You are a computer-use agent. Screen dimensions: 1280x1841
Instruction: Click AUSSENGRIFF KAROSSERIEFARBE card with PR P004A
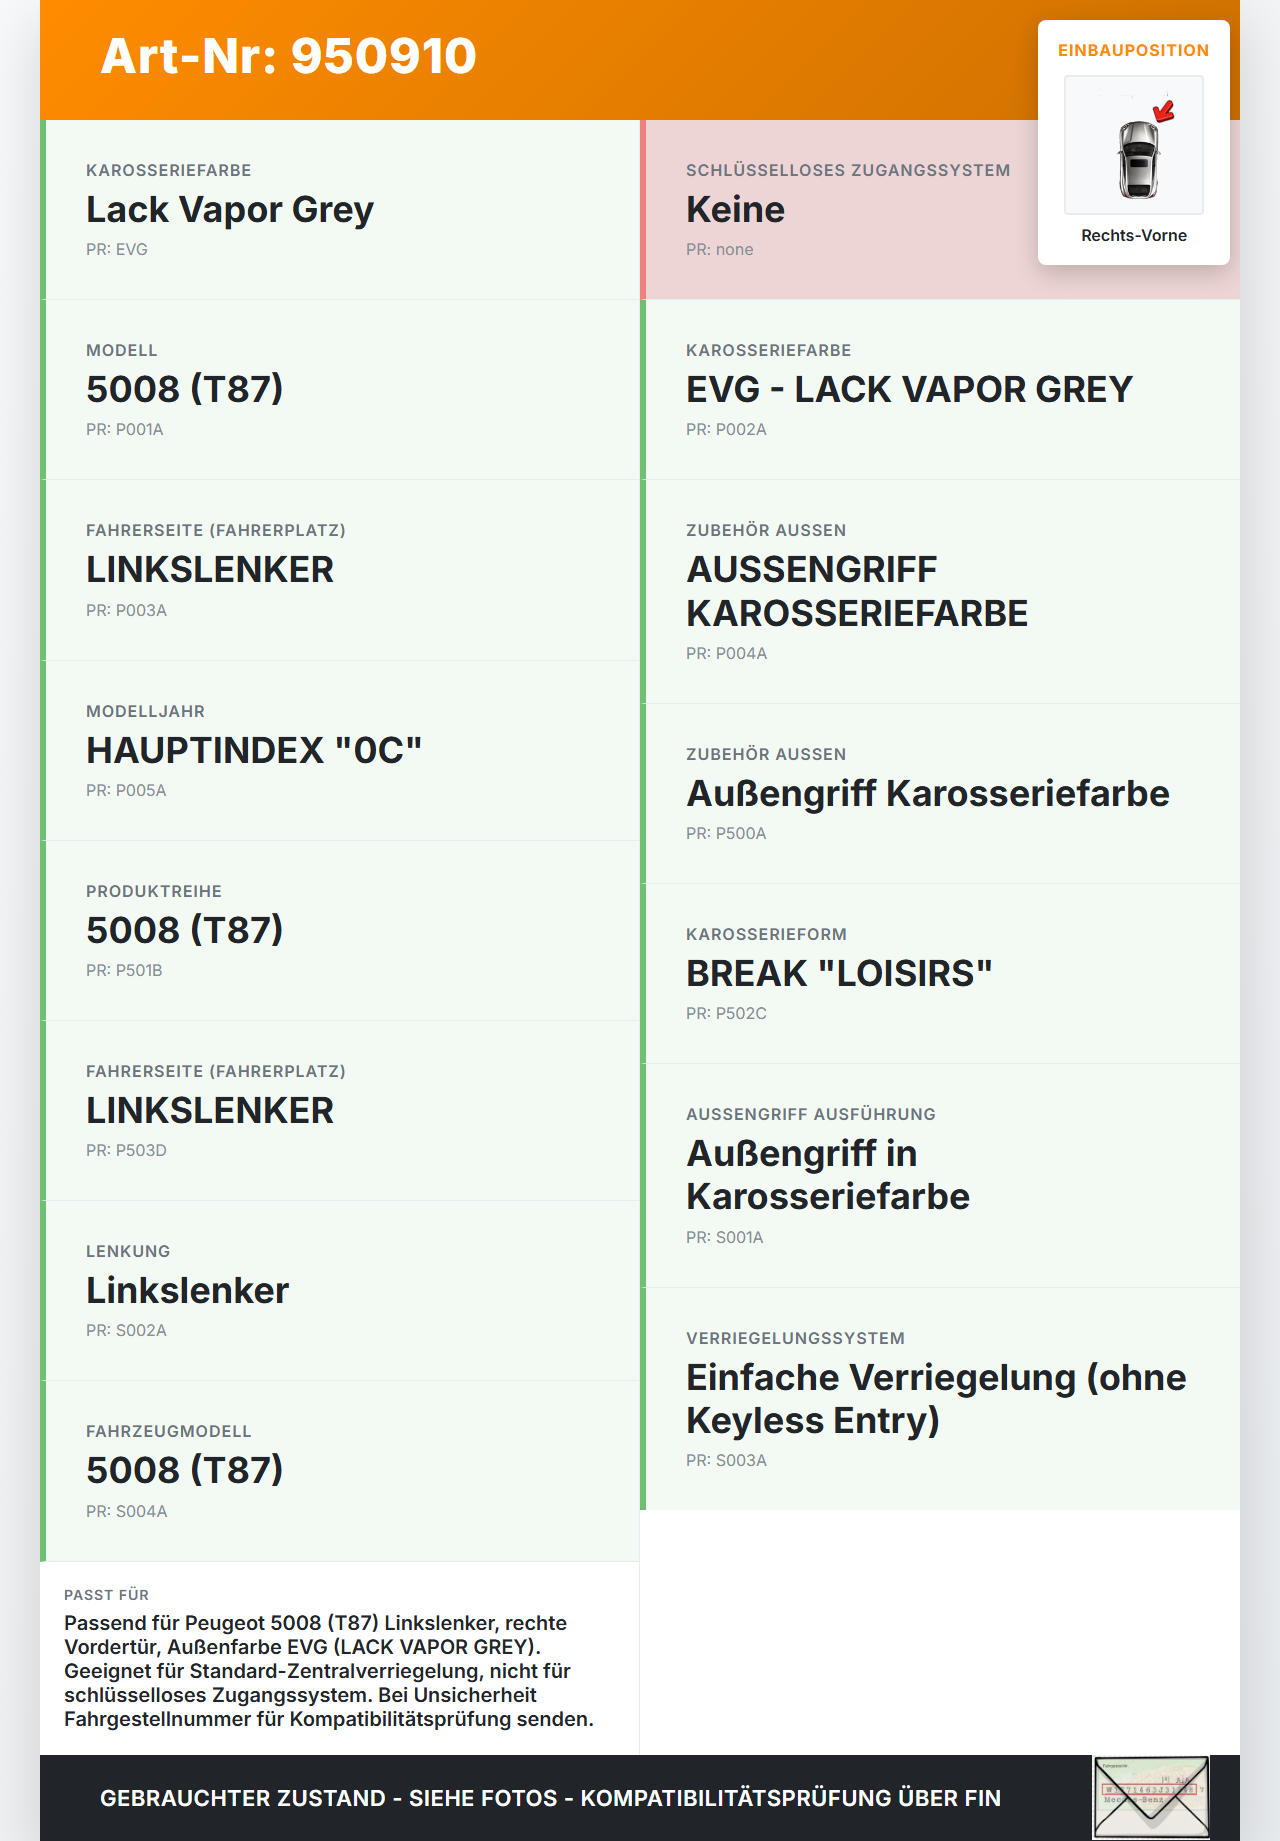click(x=940, y=592)
